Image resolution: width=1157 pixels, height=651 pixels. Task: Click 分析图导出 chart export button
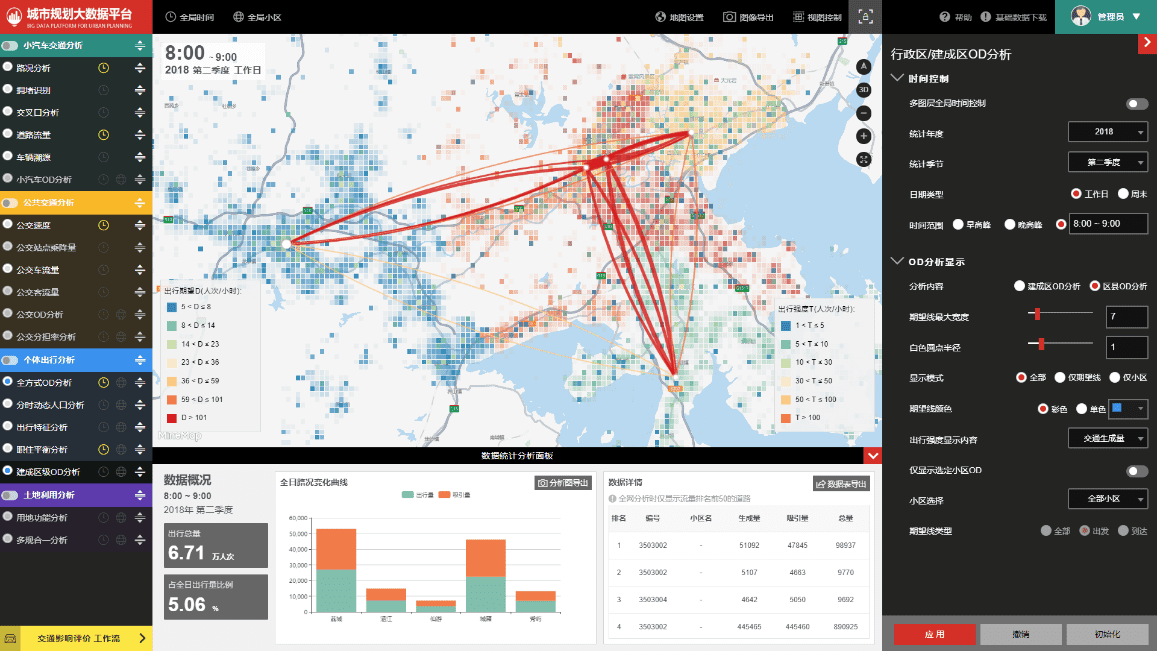click(563, 483)
